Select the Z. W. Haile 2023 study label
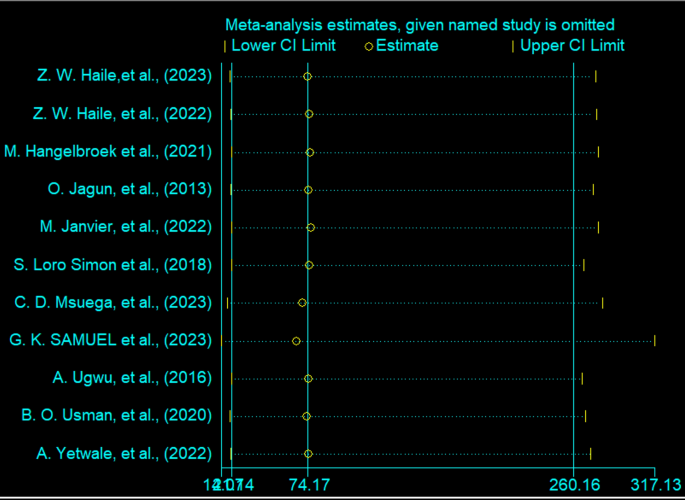The image size is (685, 500). [x=125, y=76]
